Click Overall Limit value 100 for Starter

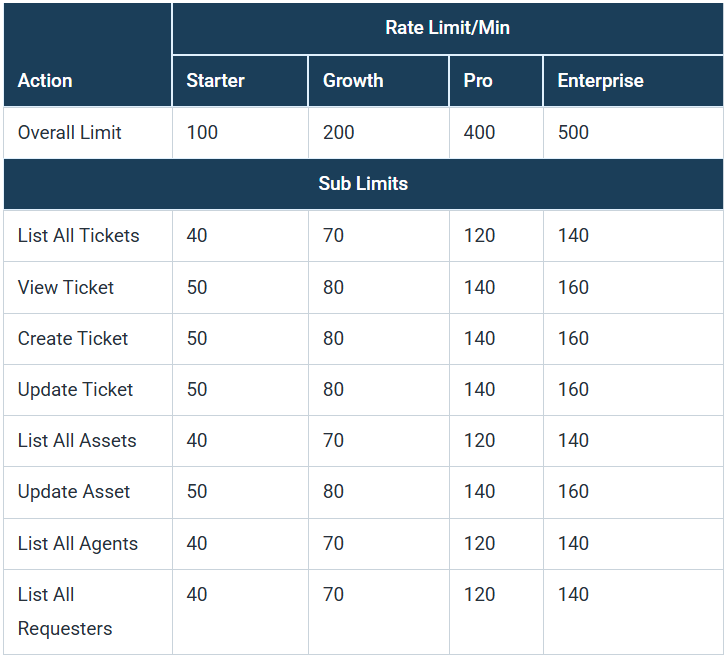[x=202, y=133]
